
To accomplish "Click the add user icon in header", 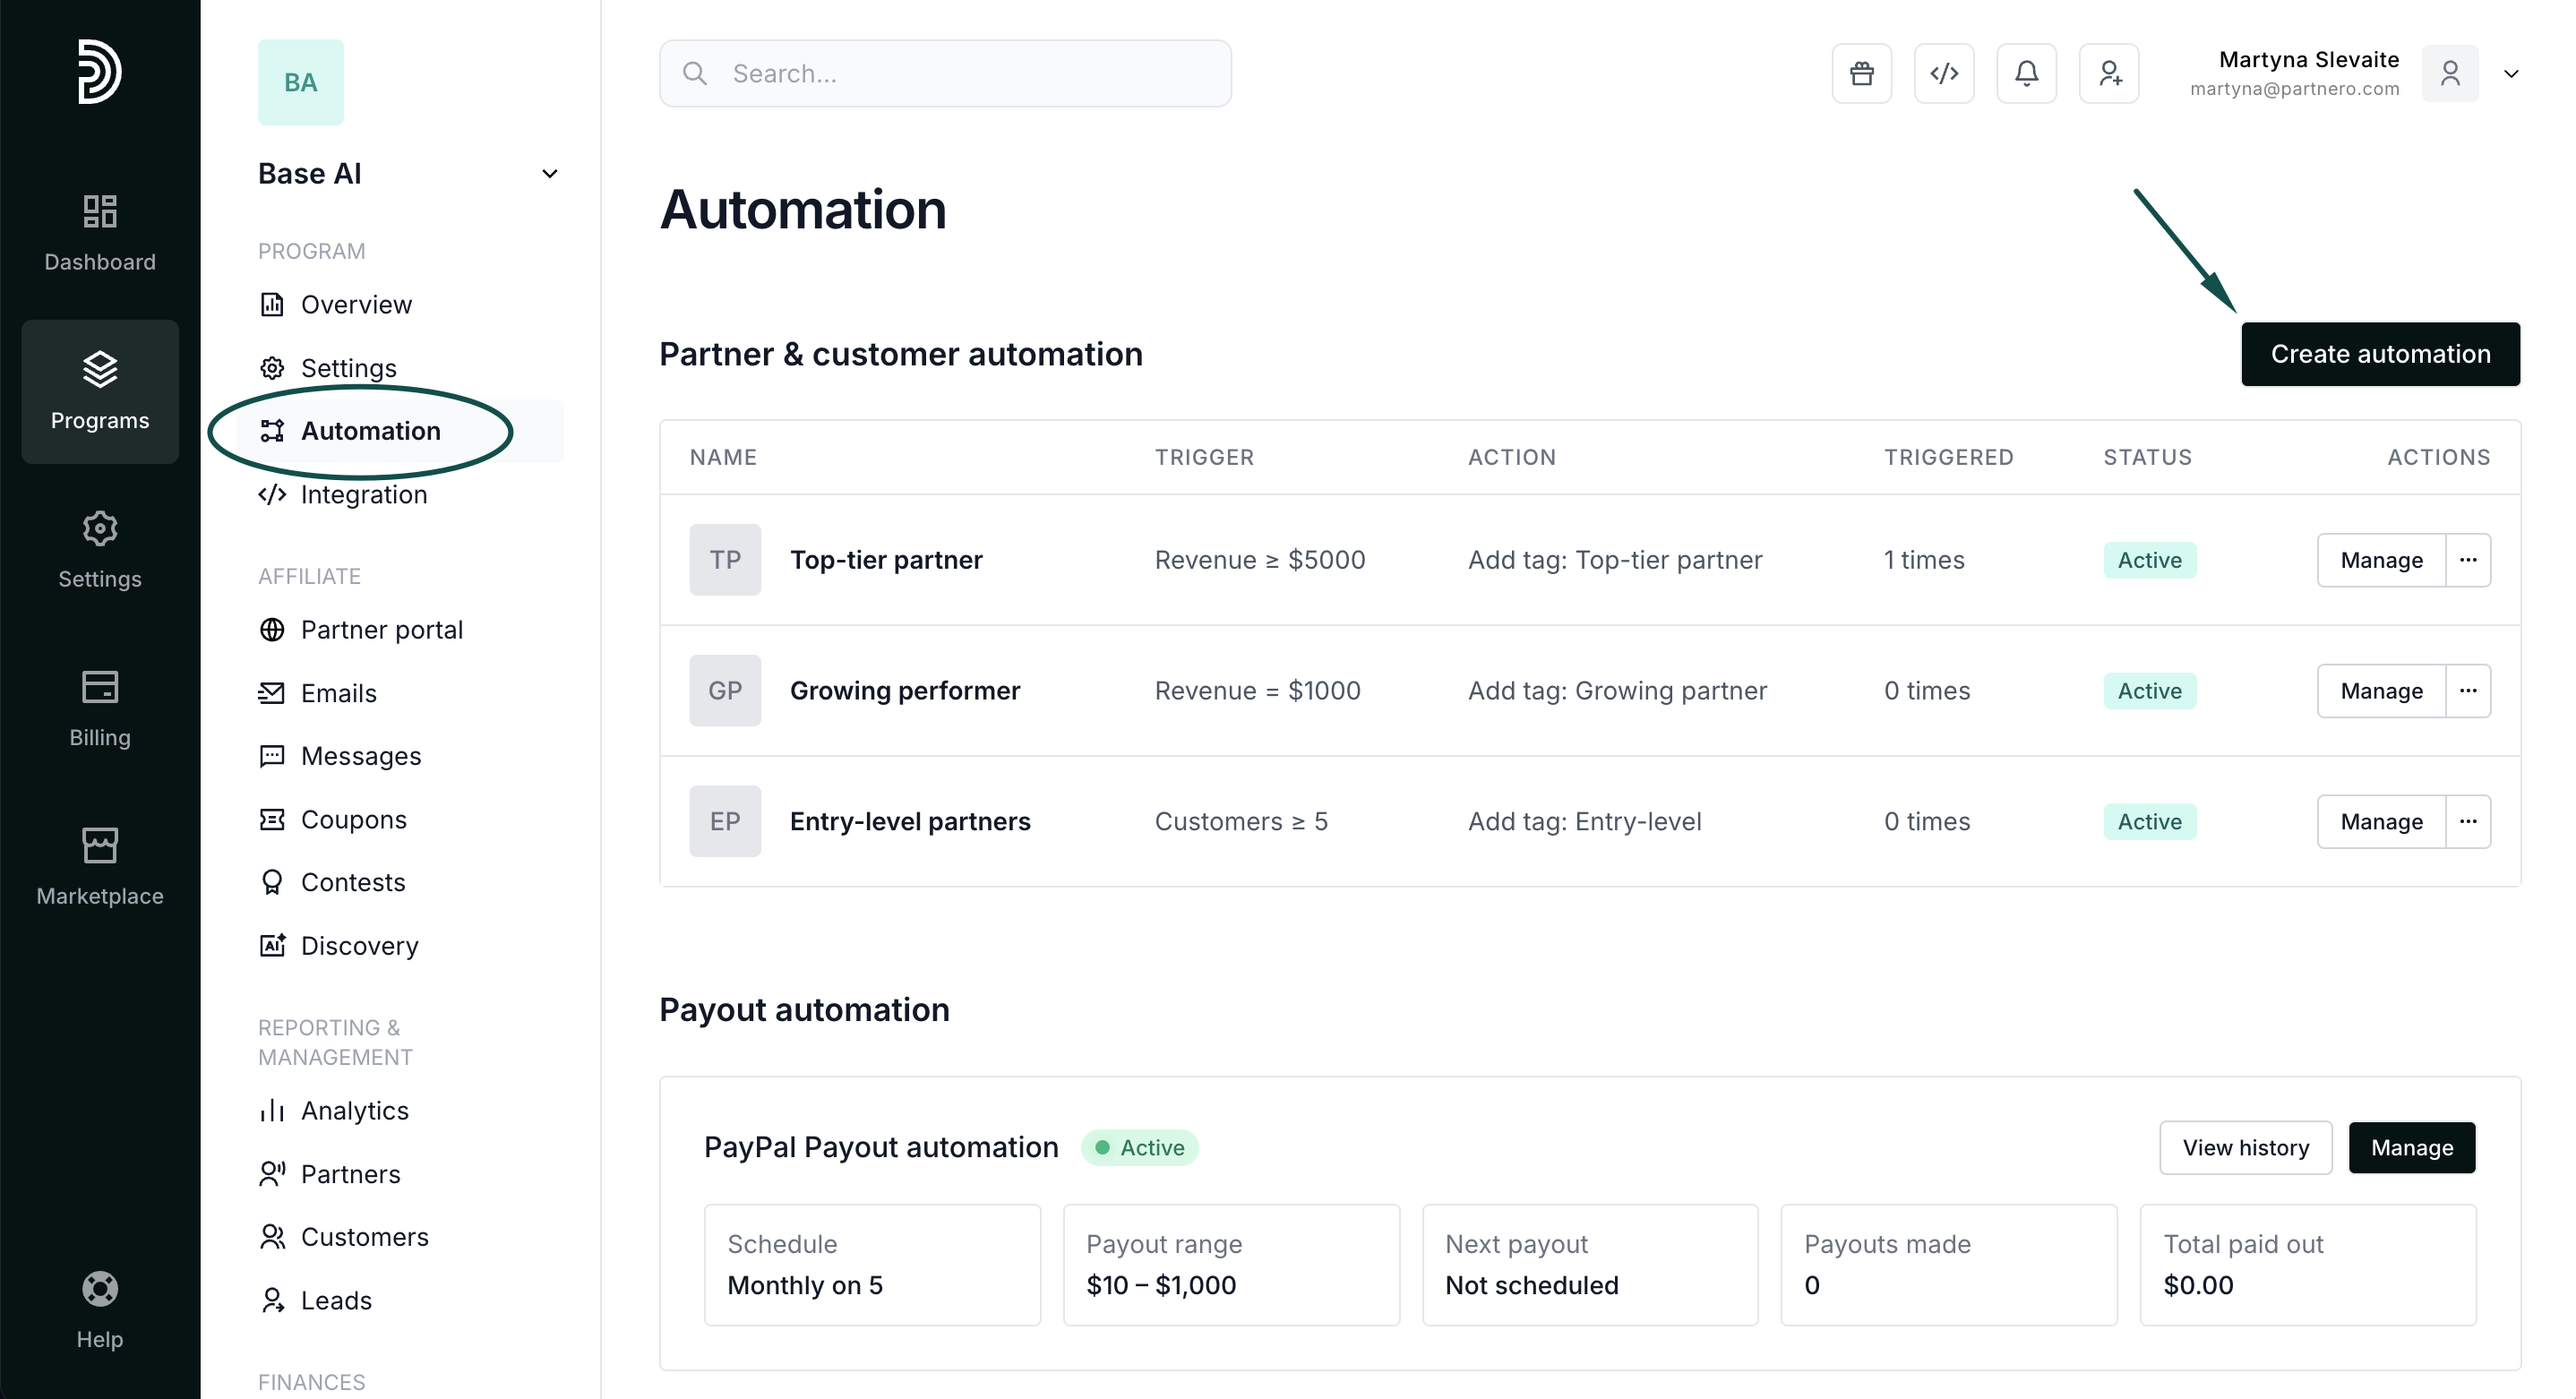I will click(2108, 73).
